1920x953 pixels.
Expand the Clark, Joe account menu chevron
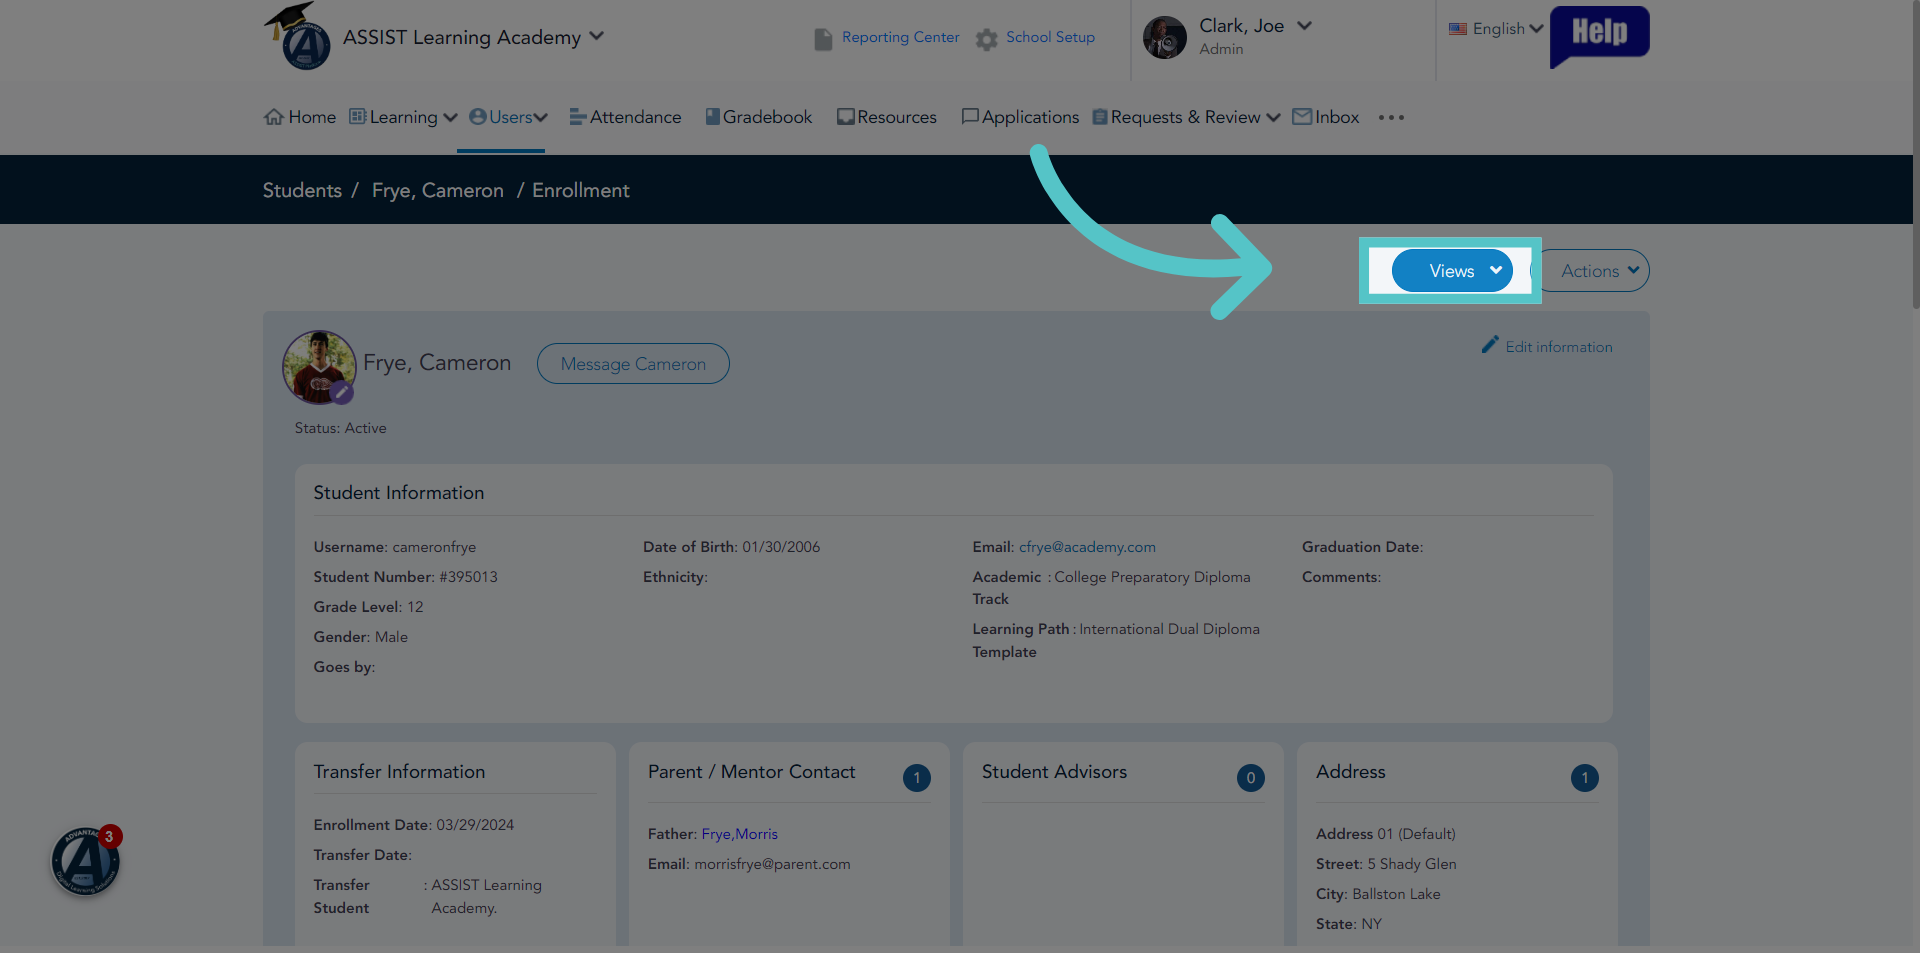point(1304,26)
